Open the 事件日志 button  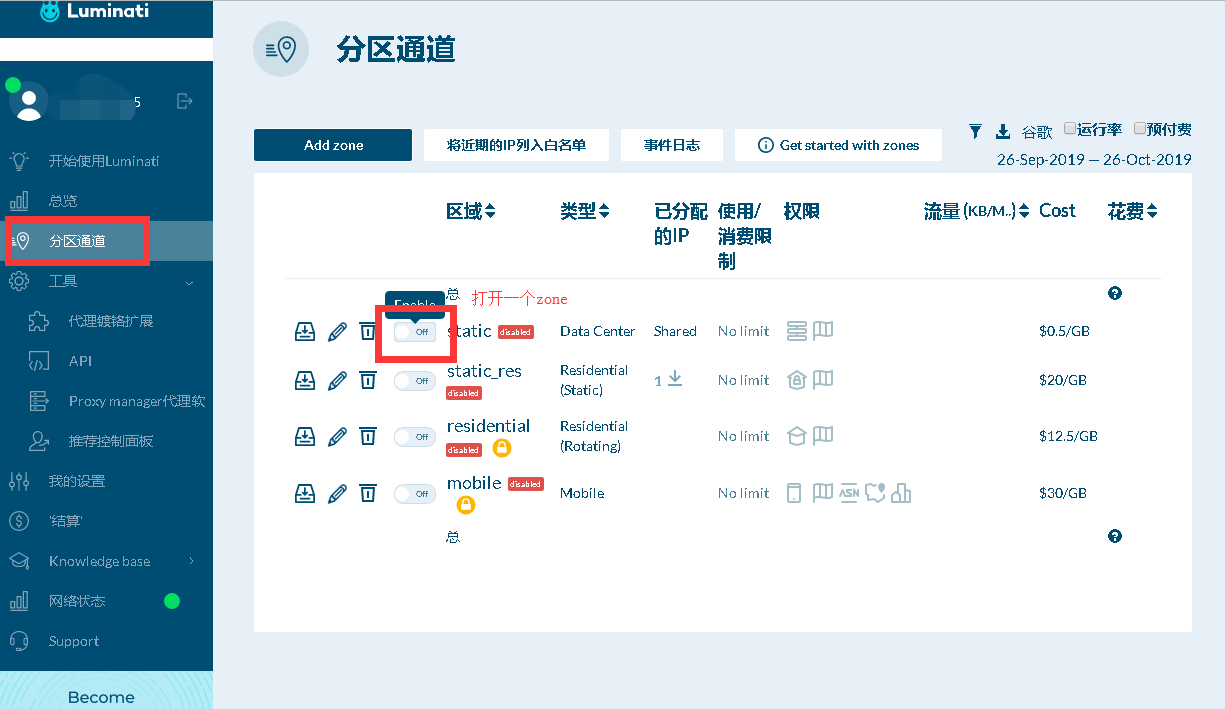point(672,145)
